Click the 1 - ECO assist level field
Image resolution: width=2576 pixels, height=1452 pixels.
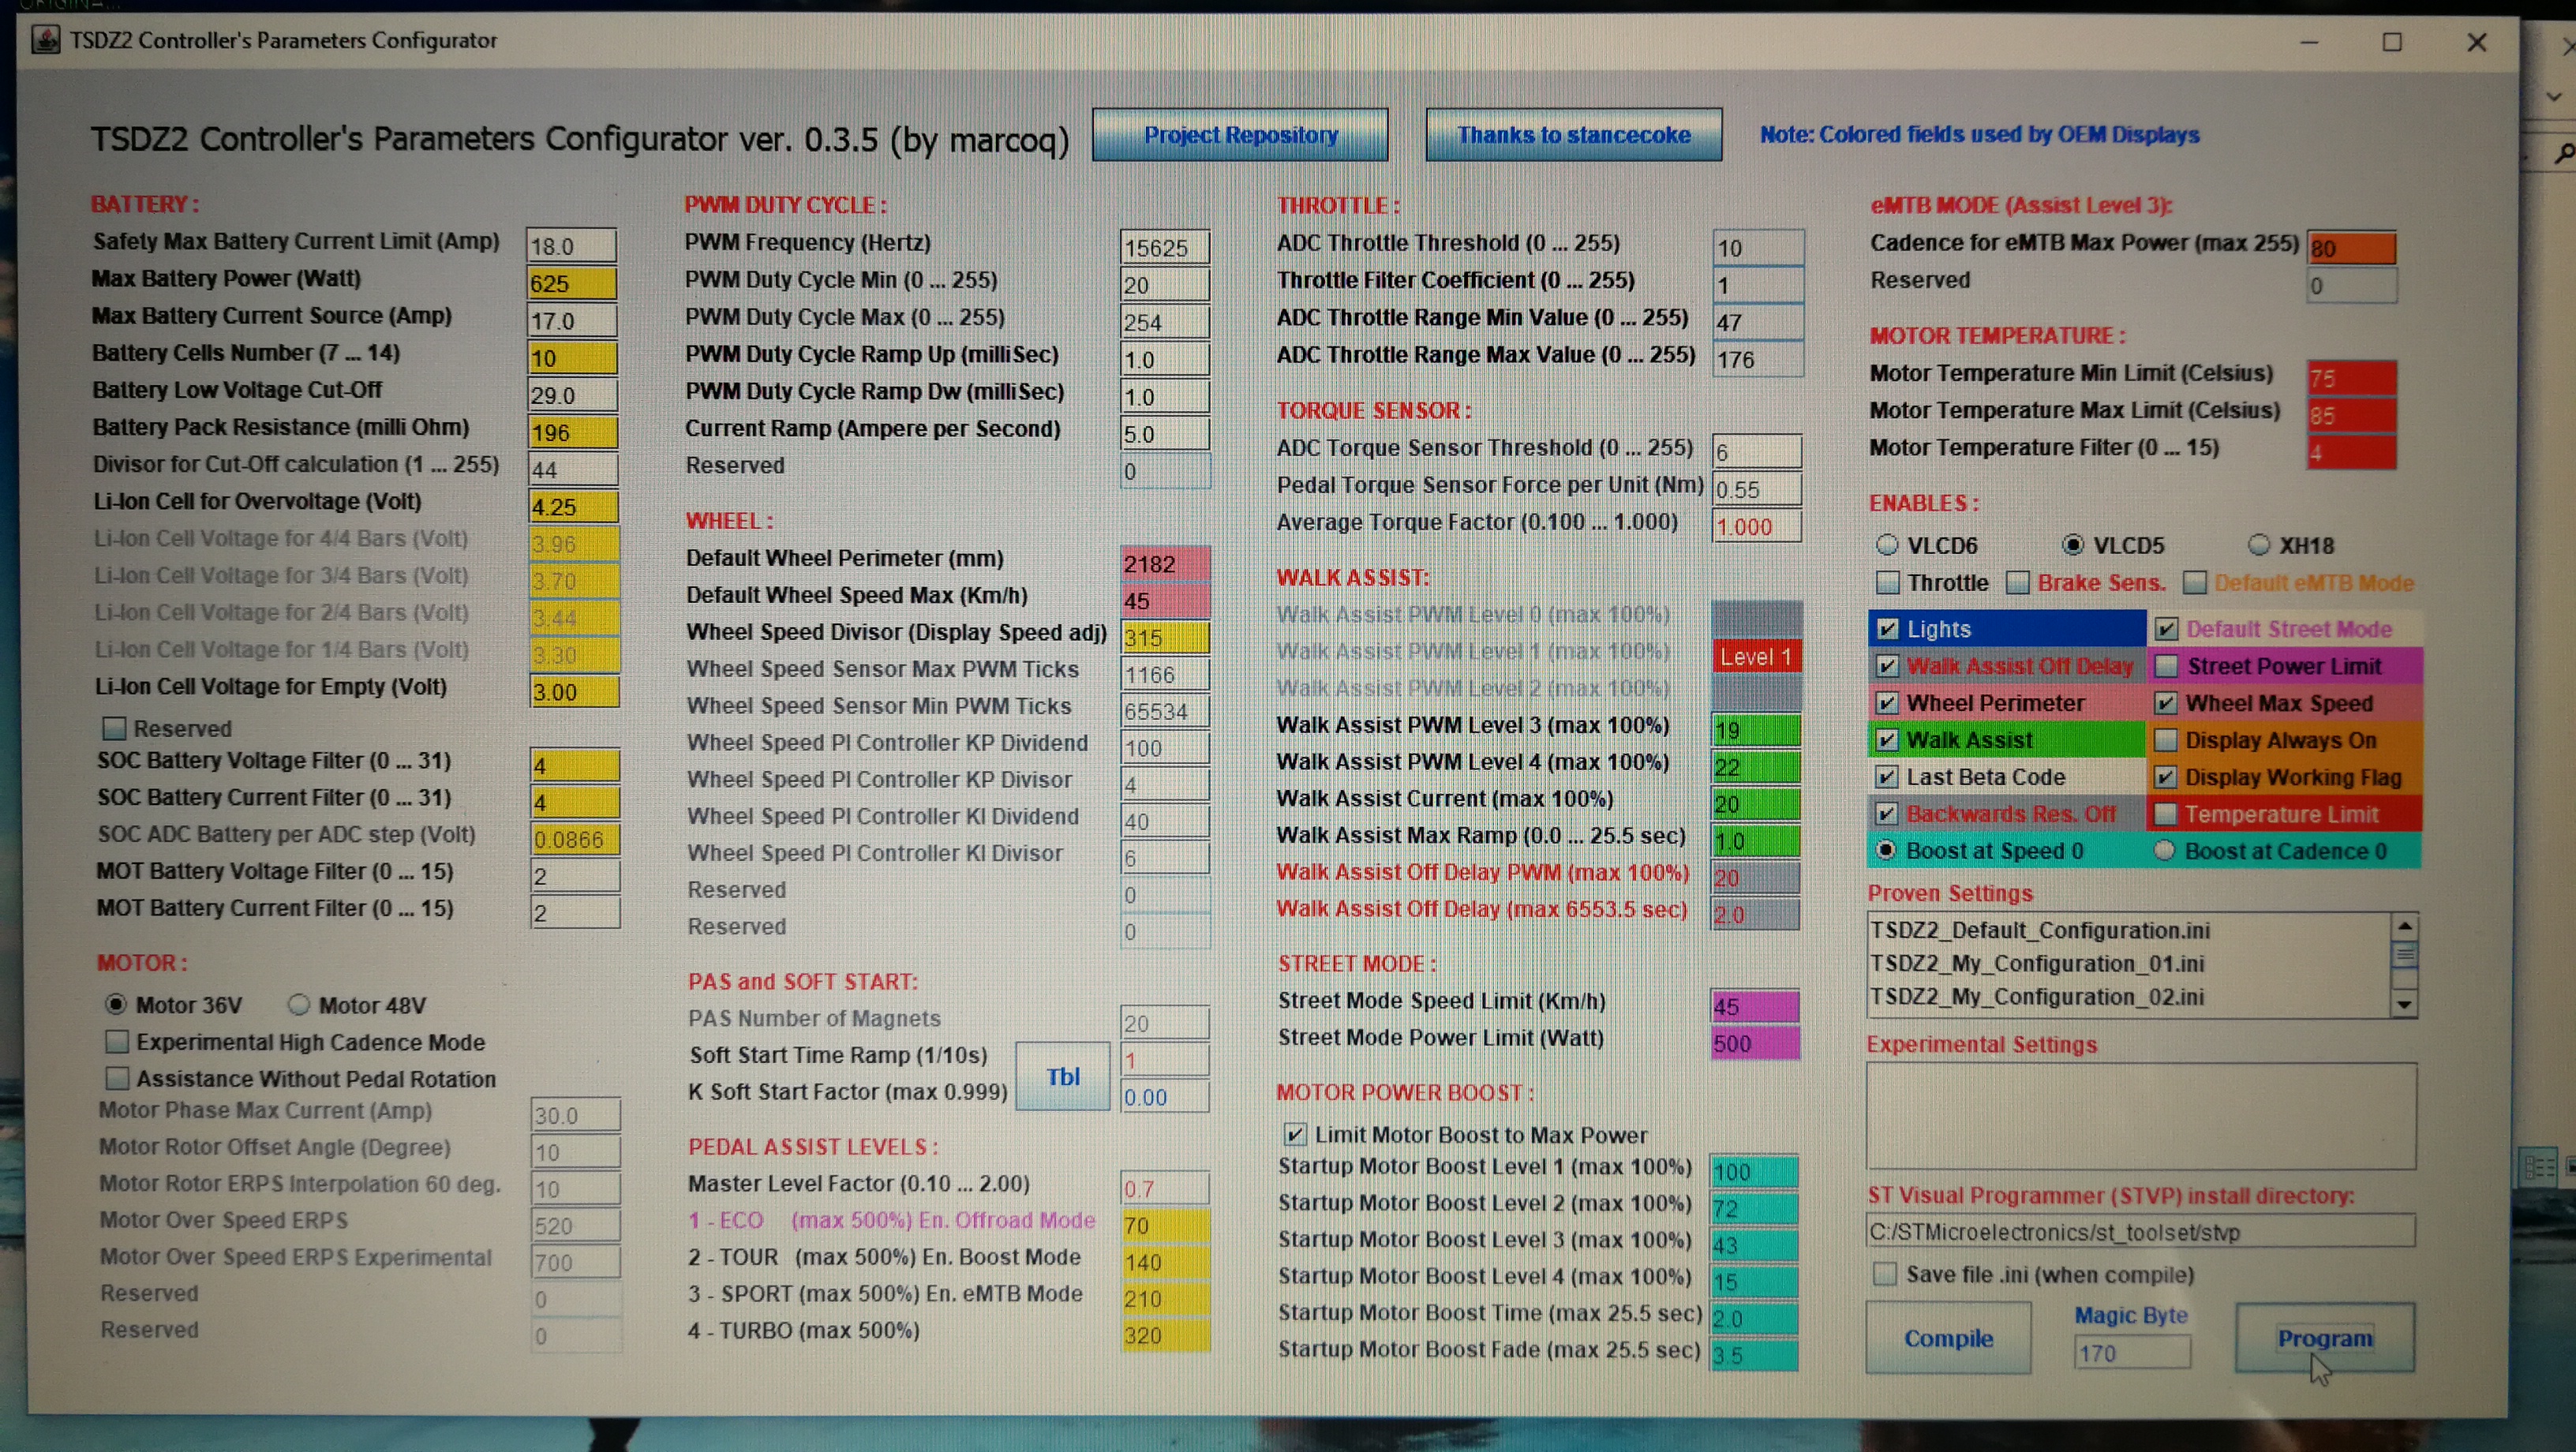1165,1225
